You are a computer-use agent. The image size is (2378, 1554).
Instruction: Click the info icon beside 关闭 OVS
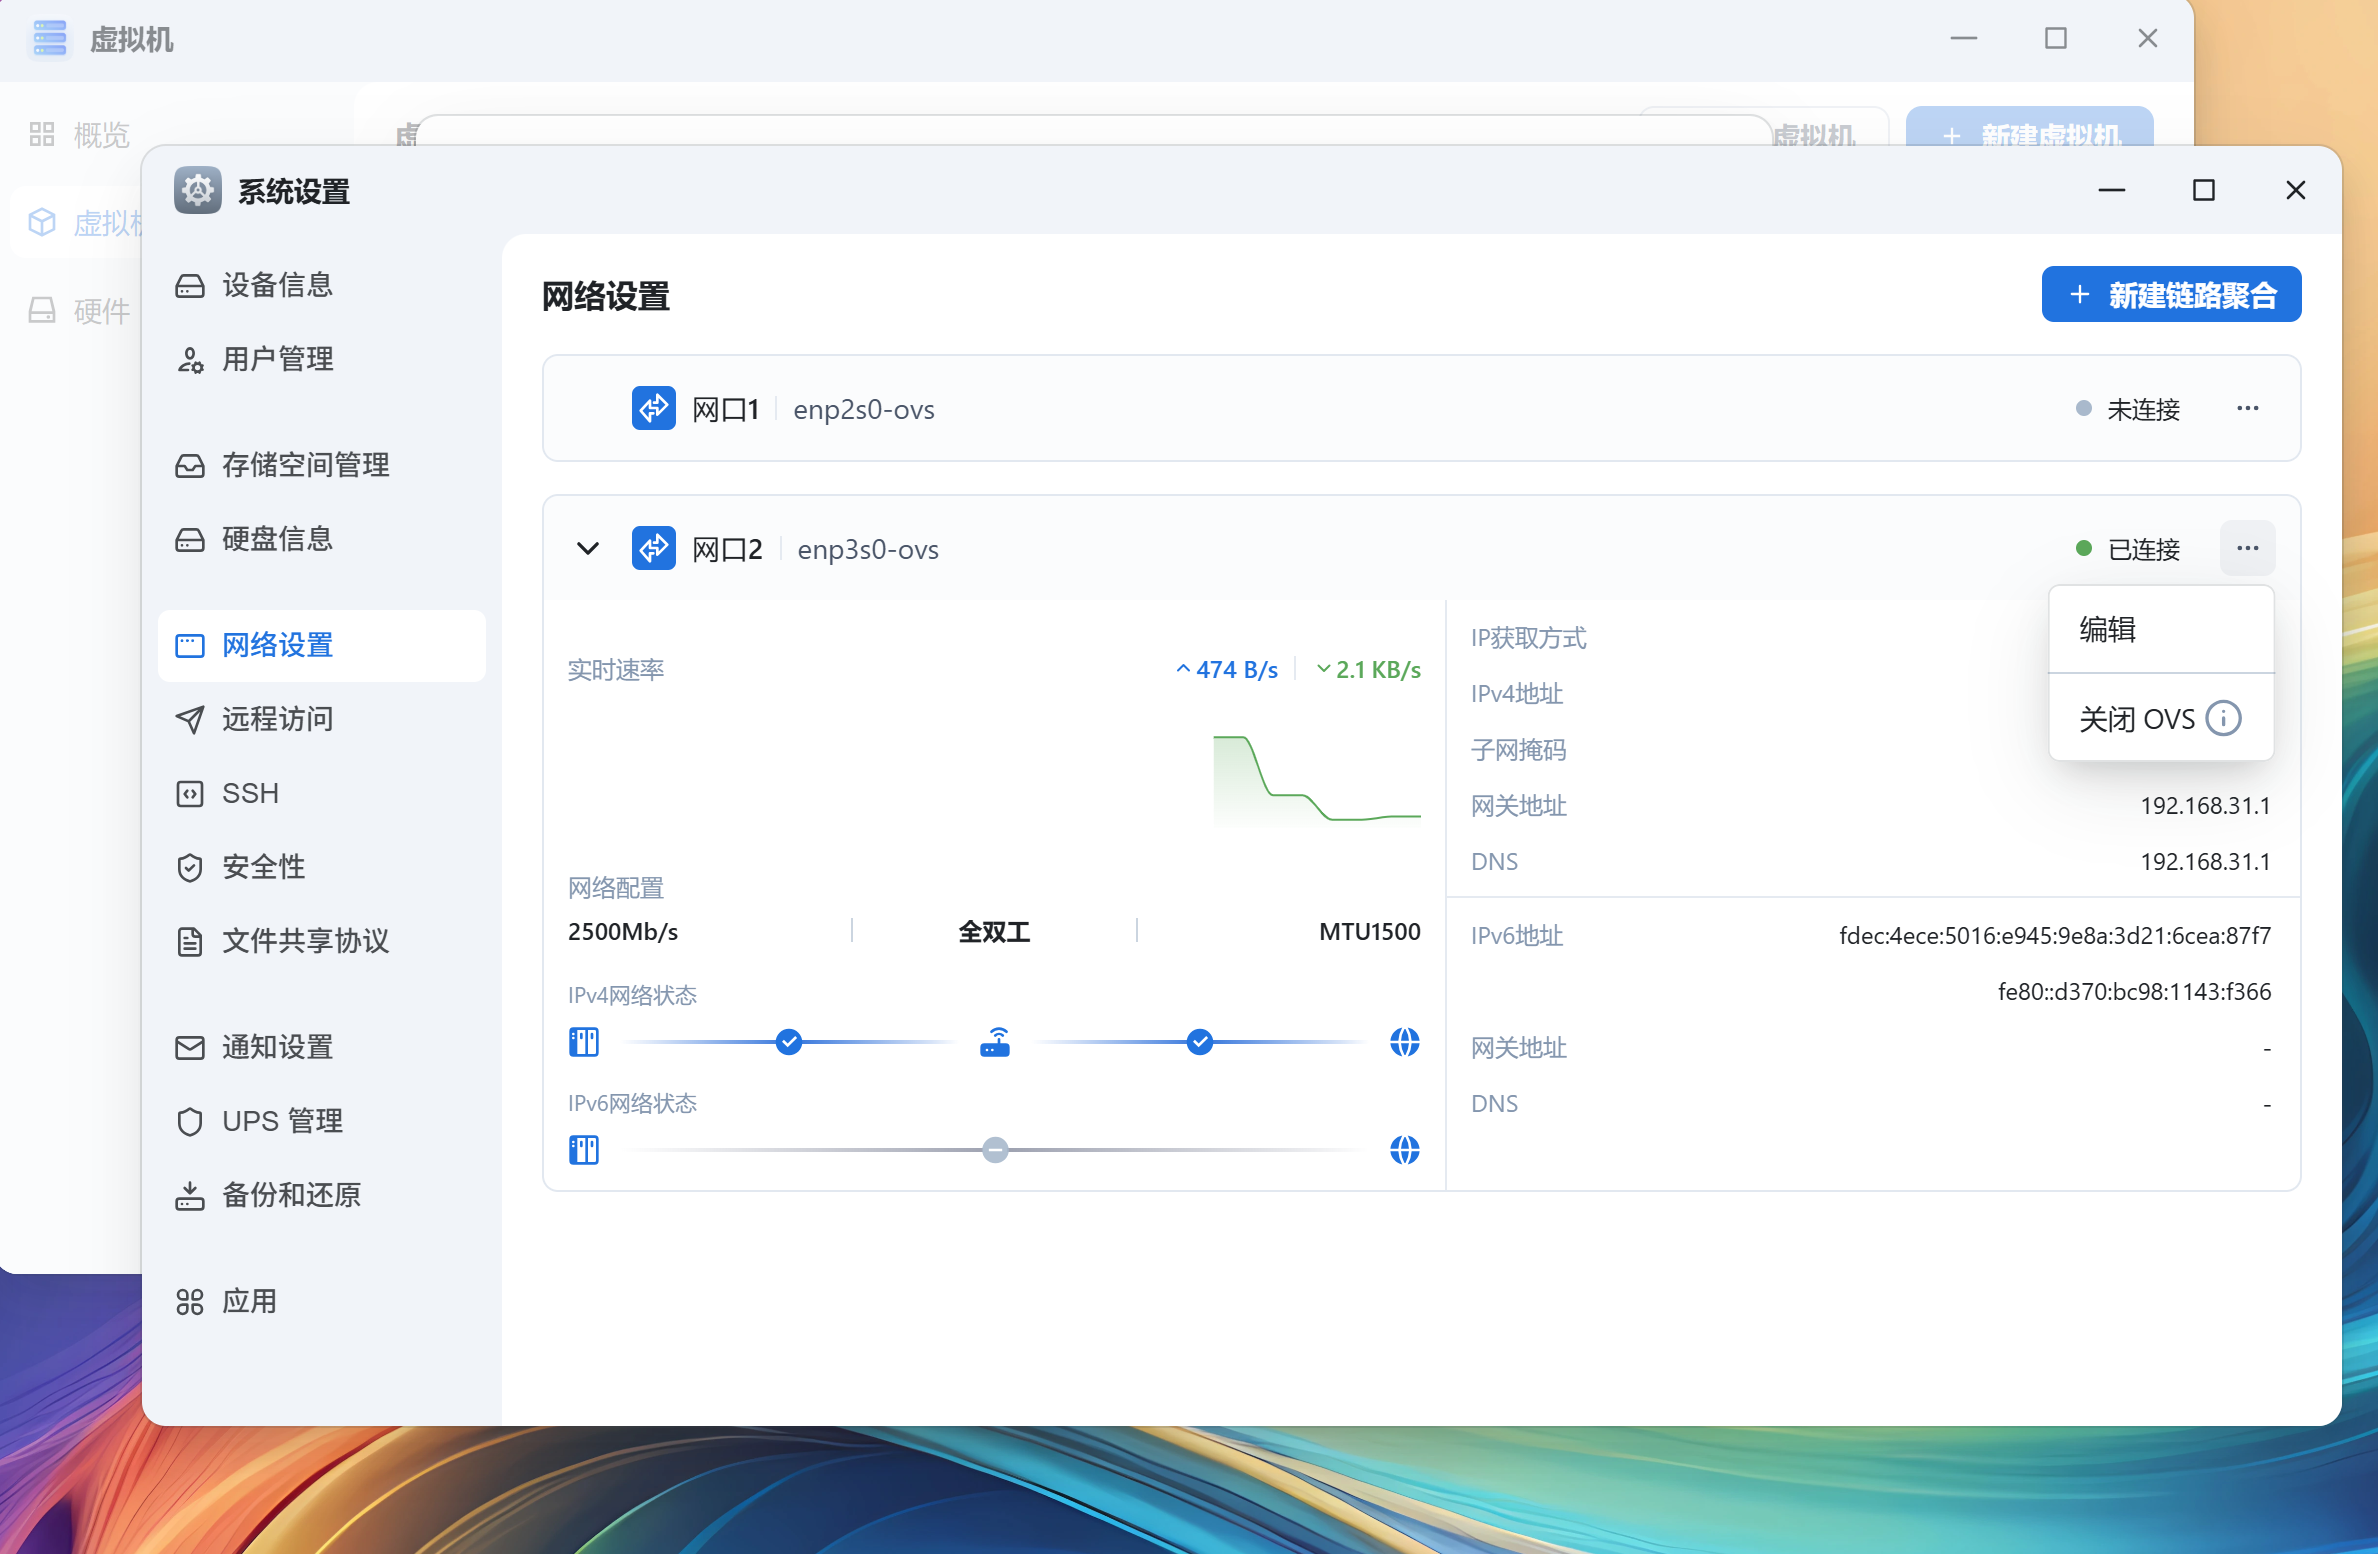click(2223, 718)
